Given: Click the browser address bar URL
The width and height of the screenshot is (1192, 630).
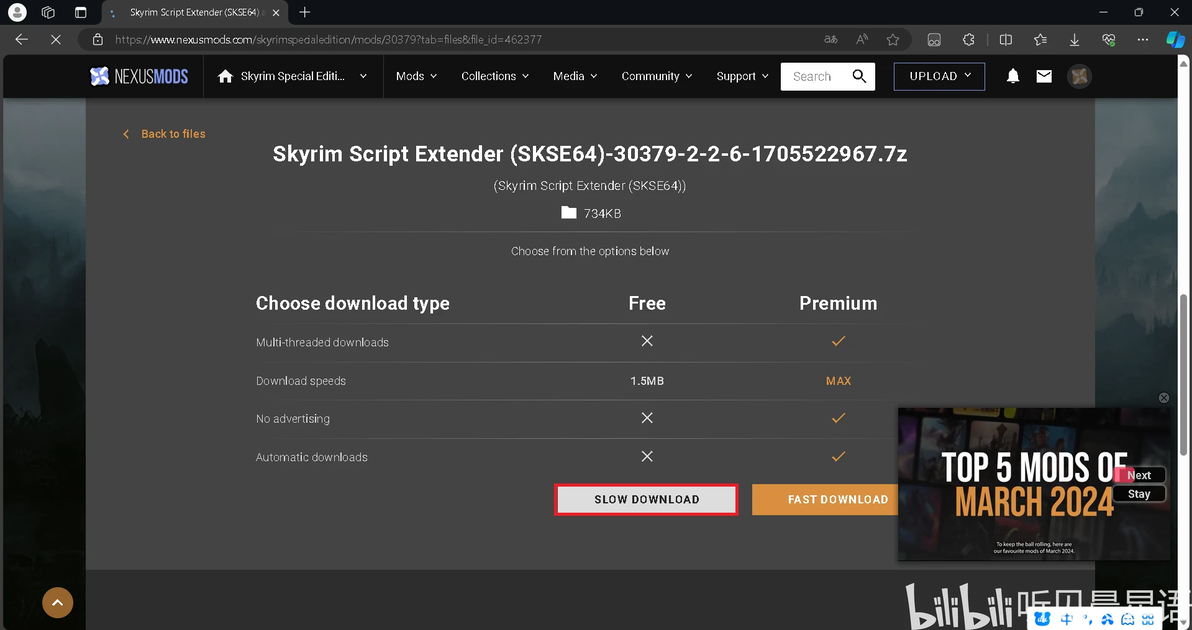Looking at the screenshot, I should [x=328, y=40].
